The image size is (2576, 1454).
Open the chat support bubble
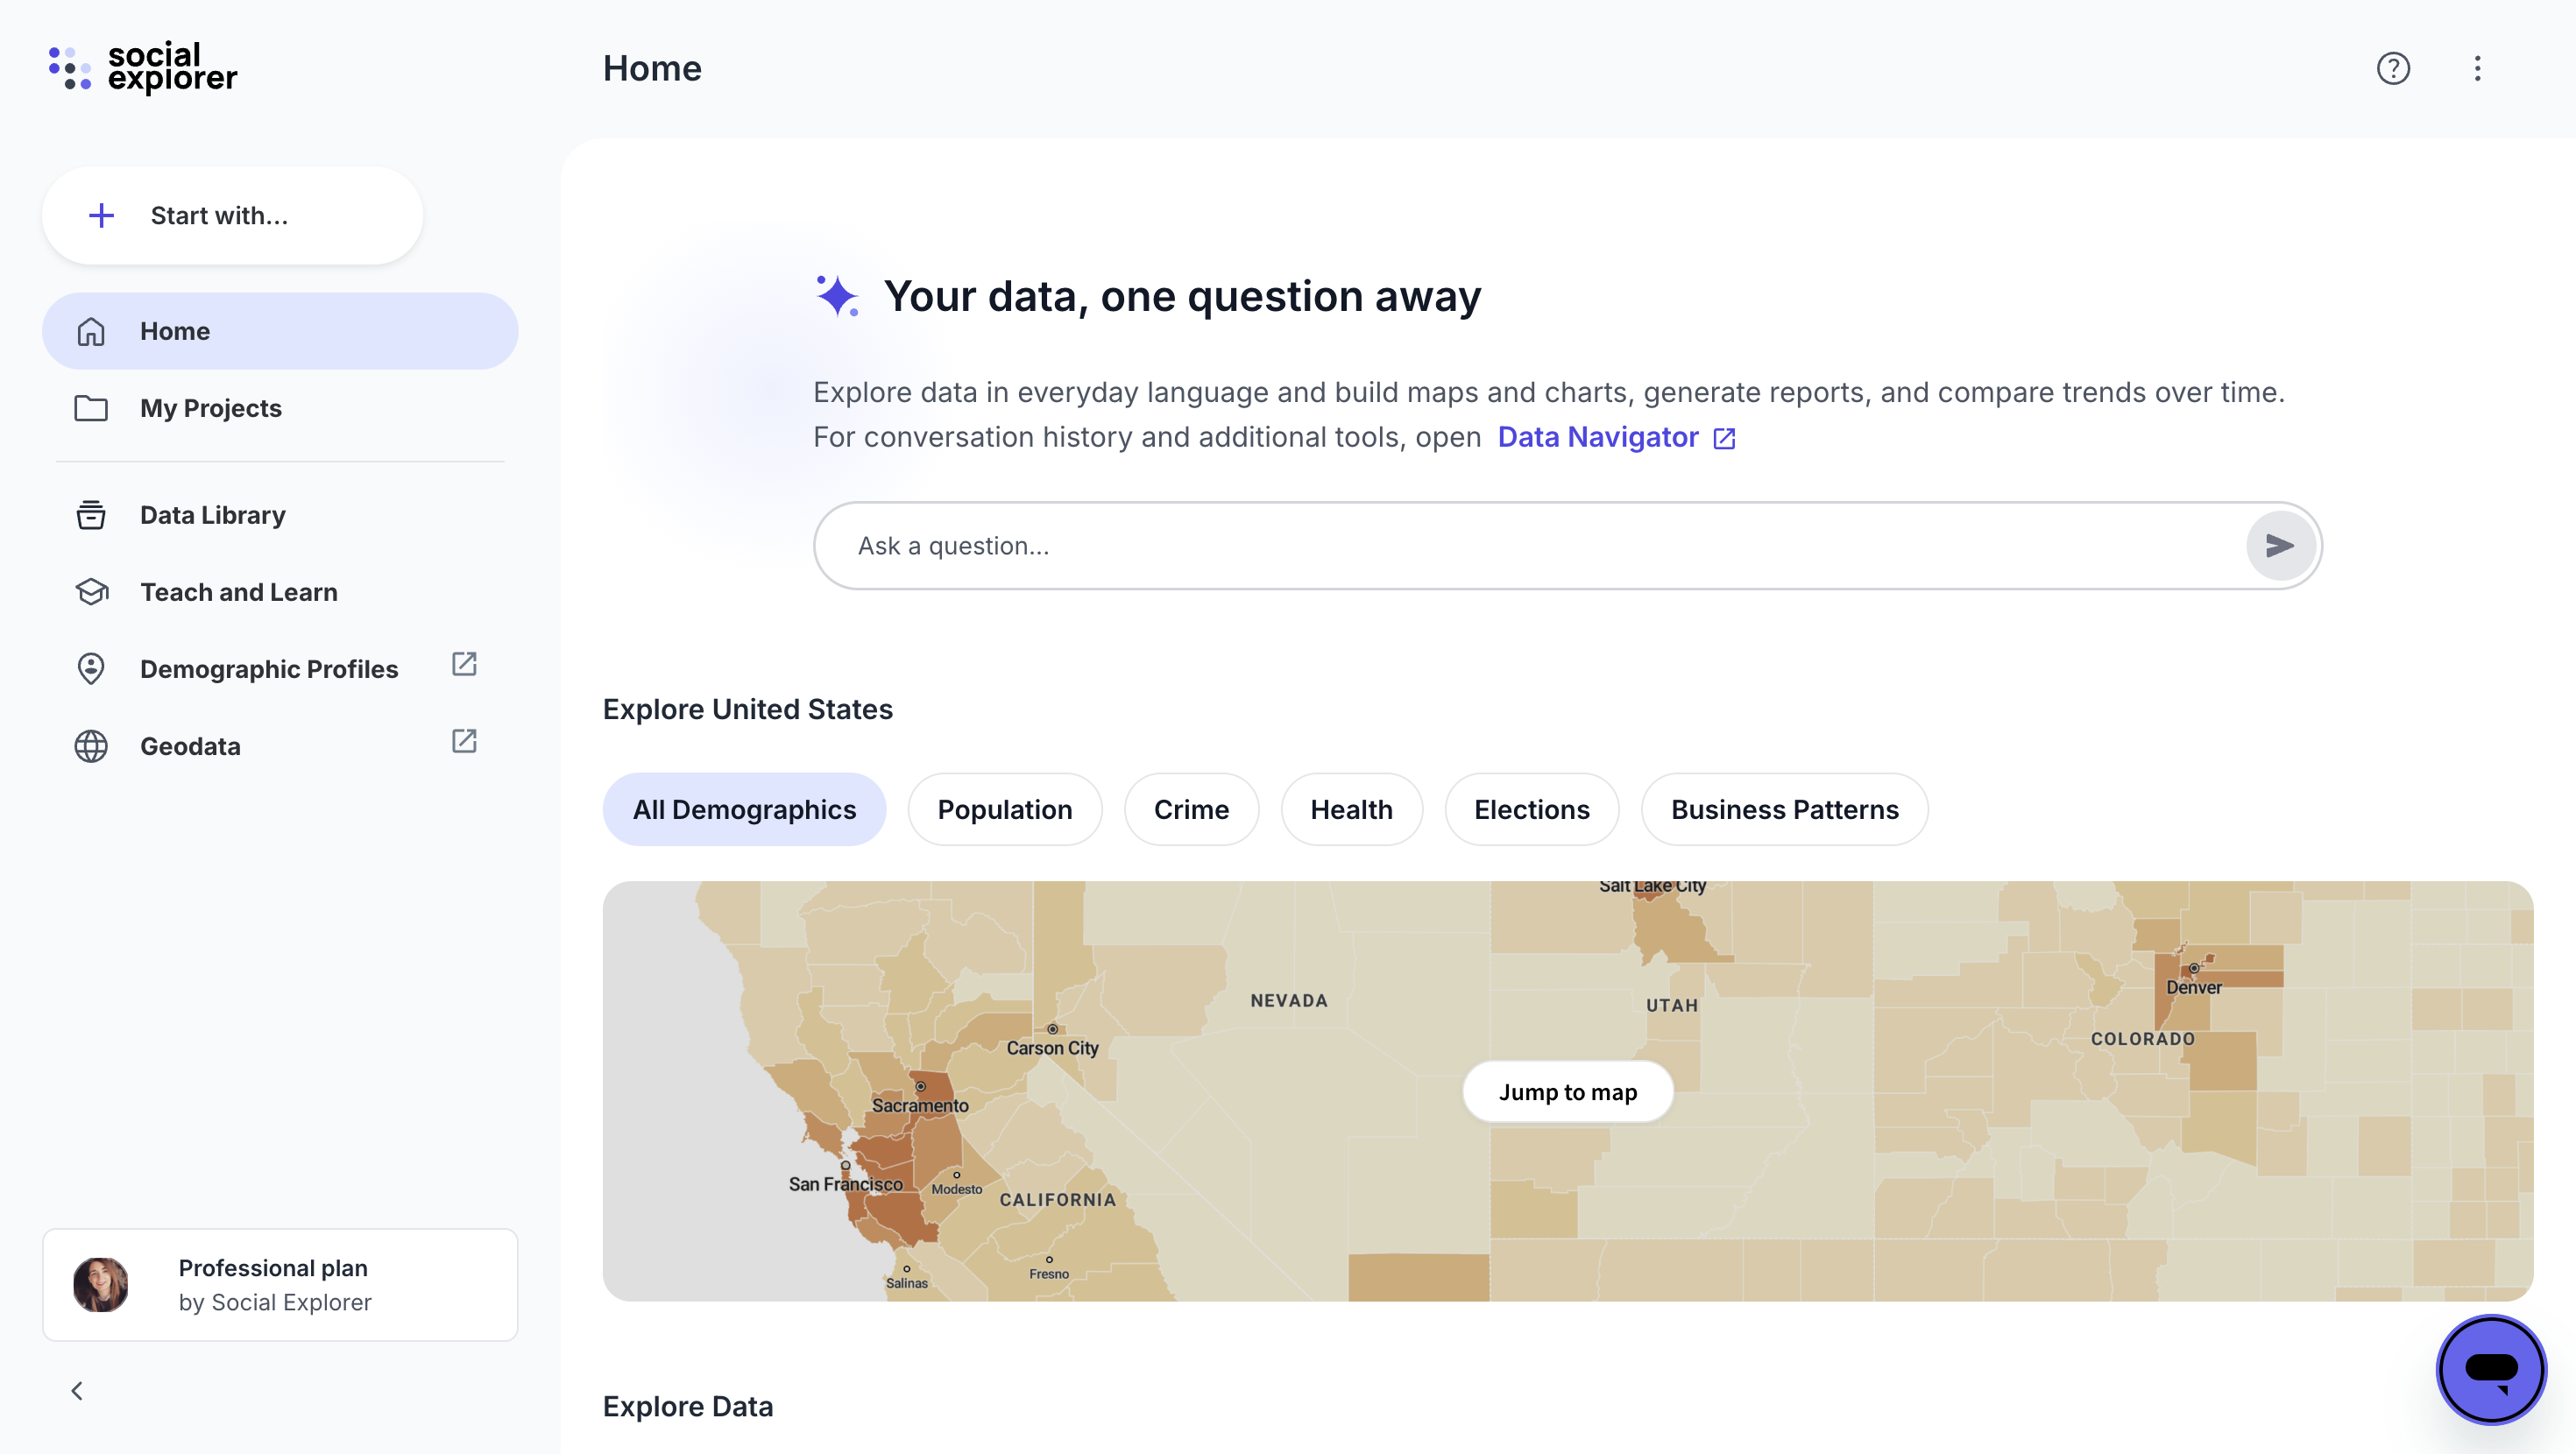(2490, 1369)
